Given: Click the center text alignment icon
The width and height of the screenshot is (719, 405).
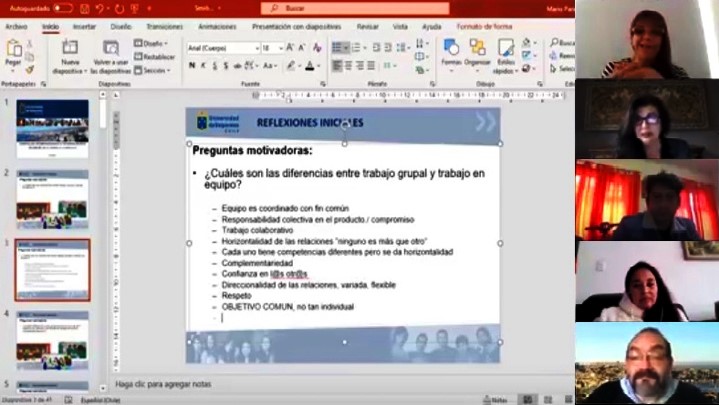Looking at the screenshot, I should coord(348,66).
